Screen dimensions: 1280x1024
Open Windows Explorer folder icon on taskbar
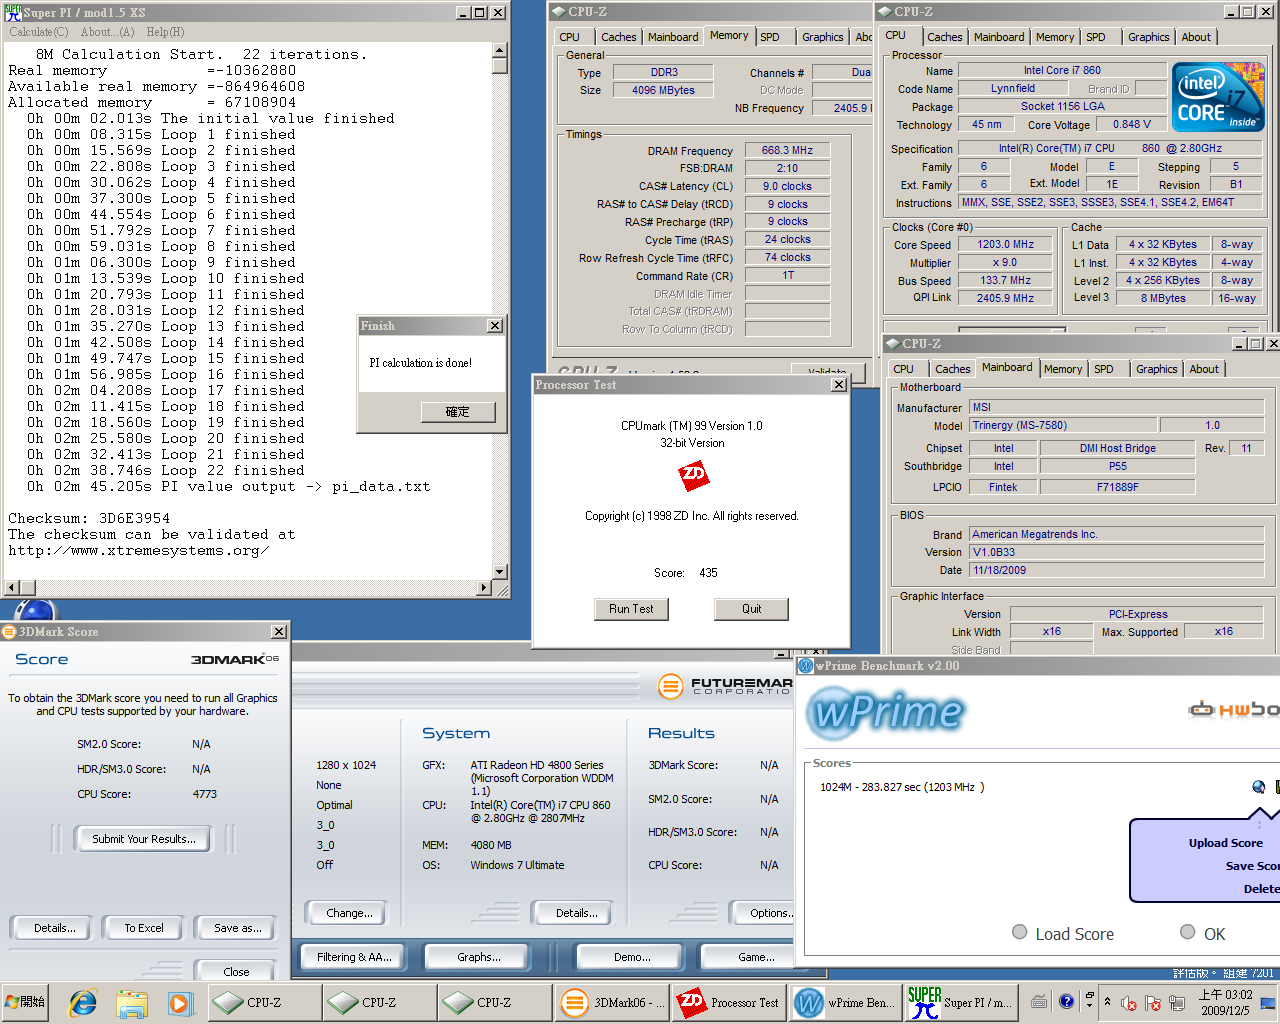tap(131, 1002)
